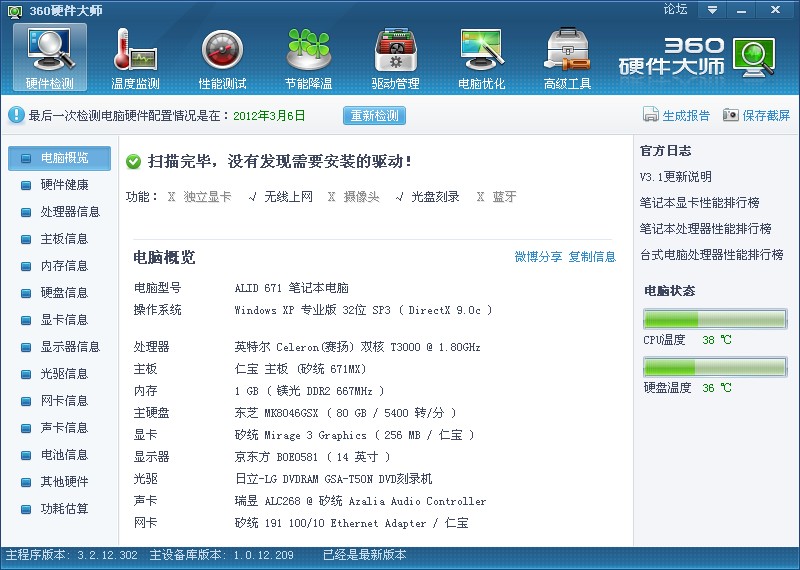Open the 论坛 forum link

(x=676, y=9)
